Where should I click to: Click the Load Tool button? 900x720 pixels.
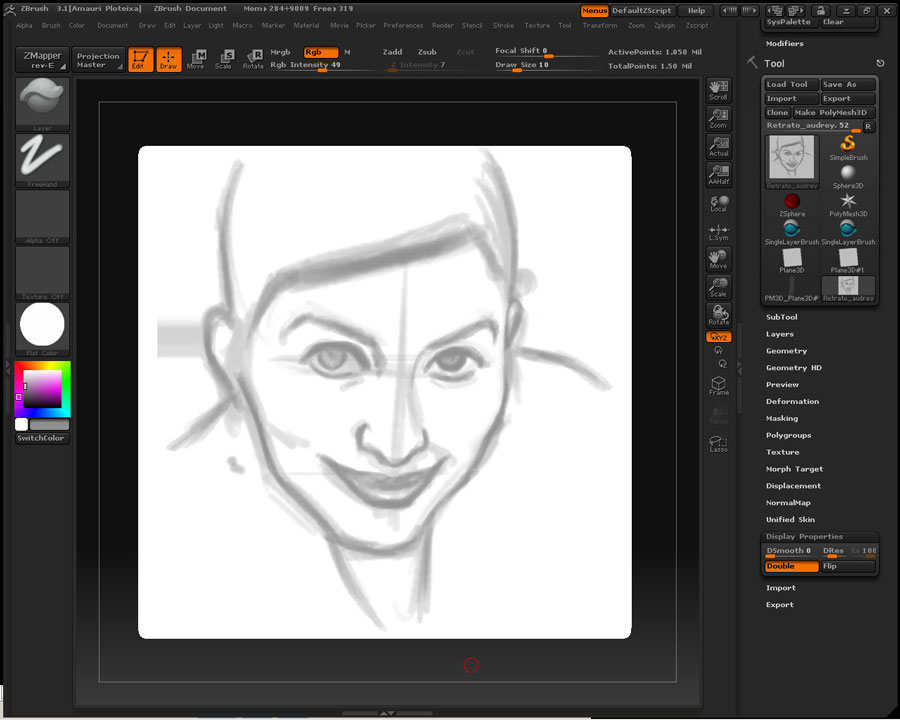pyautogui.click(x=790, y=84)
